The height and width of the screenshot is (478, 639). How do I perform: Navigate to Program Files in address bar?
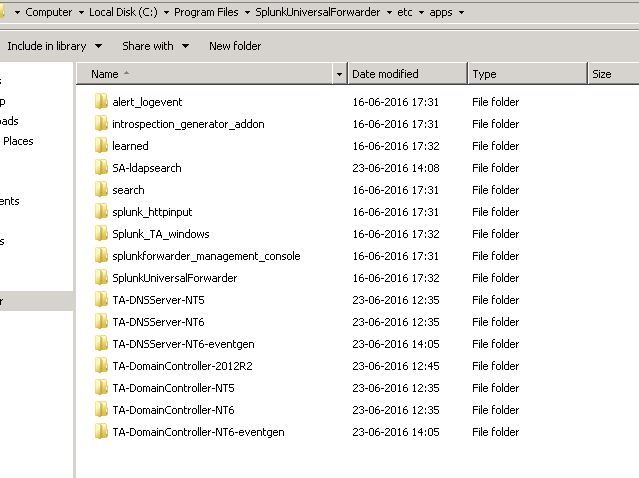[x=207, y=12]
